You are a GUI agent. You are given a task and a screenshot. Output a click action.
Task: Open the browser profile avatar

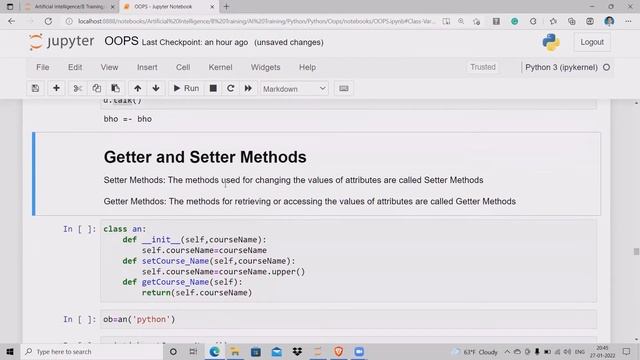pyautogui.click(x=609, y=21)
